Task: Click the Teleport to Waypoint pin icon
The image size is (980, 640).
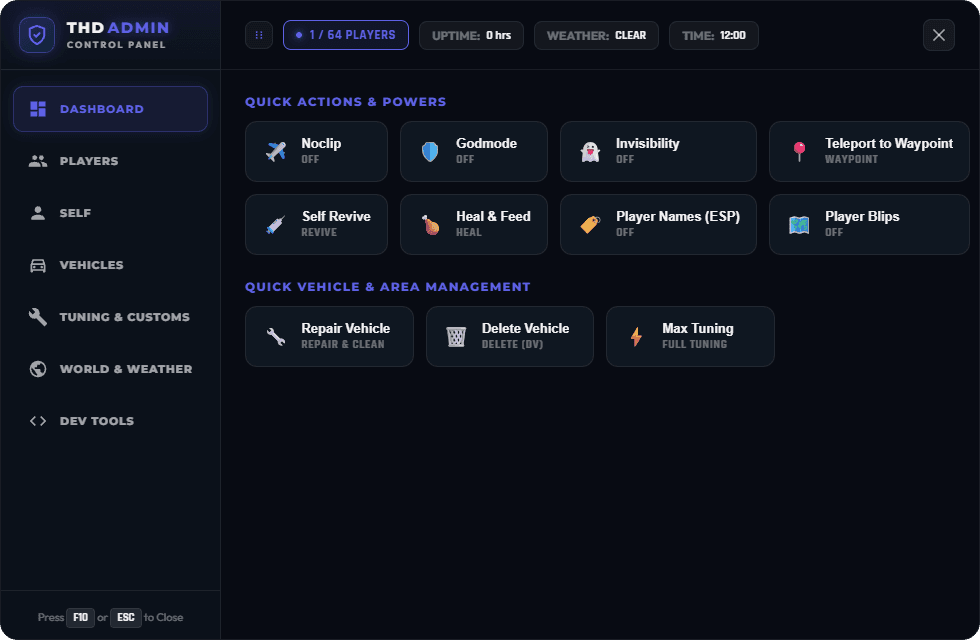Action: 799,151
